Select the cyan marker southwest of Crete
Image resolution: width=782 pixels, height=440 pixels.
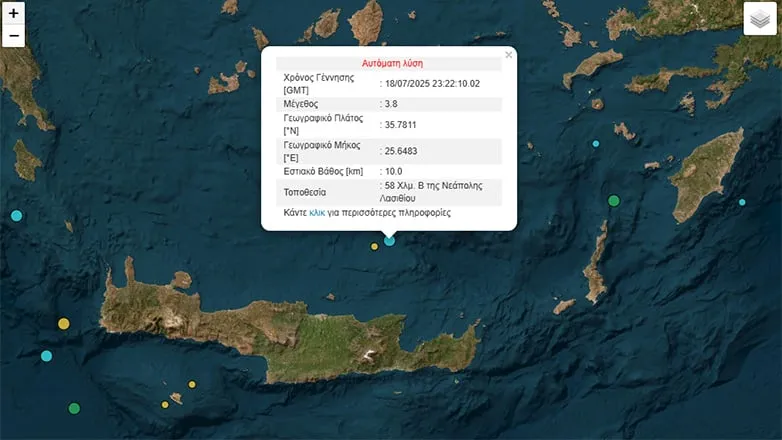pyautogui.click(x=46, y=356)
